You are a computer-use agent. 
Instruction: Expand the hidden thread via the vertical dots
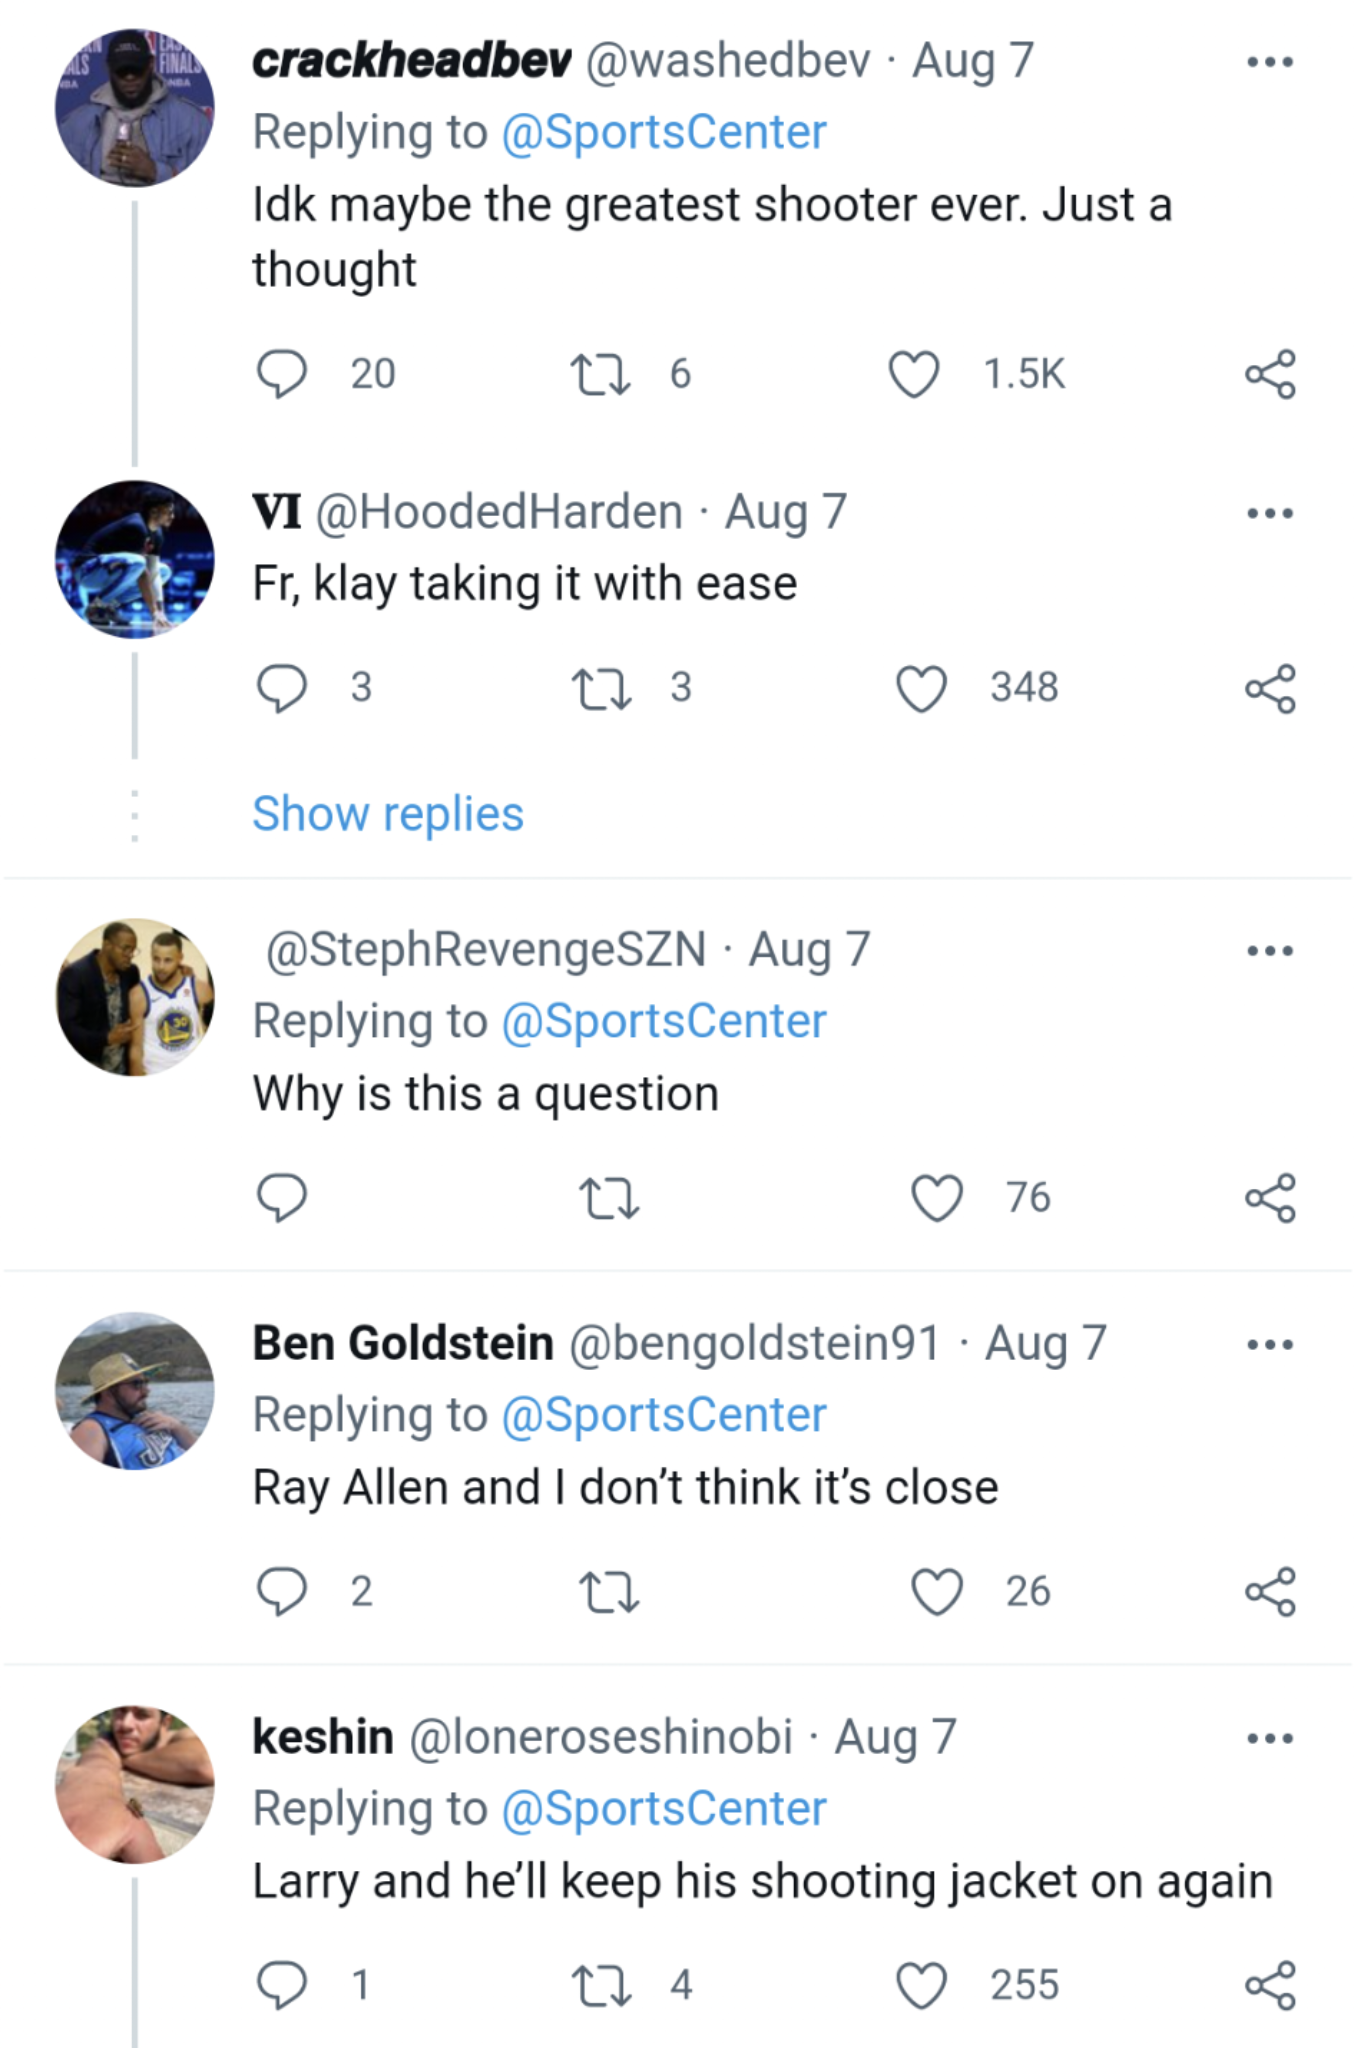click(135, 814)
